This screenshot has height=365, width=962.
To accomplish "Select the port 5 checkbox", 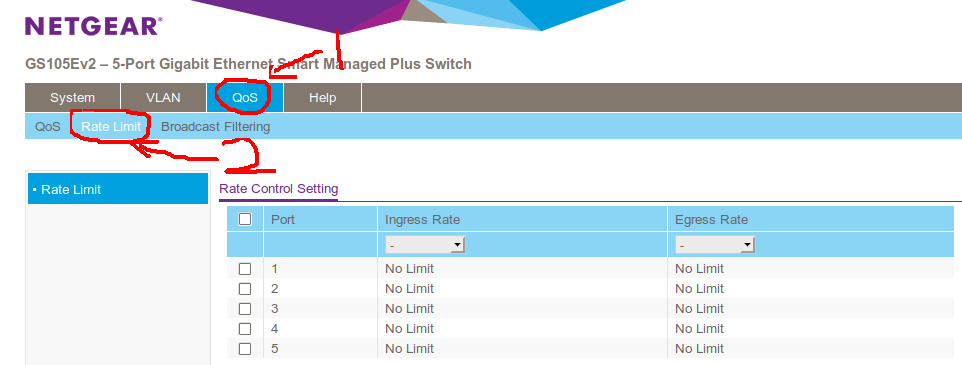I will 245,348.
